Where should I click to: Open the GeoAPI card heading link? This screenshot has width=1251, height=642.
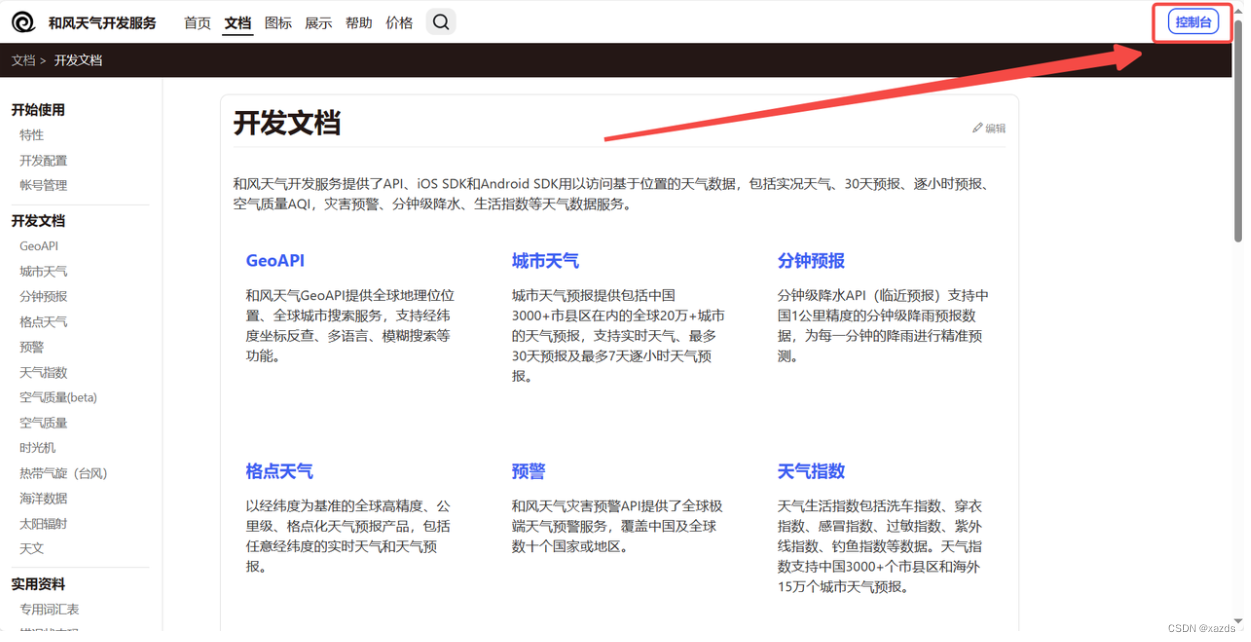tap(275, 261)
